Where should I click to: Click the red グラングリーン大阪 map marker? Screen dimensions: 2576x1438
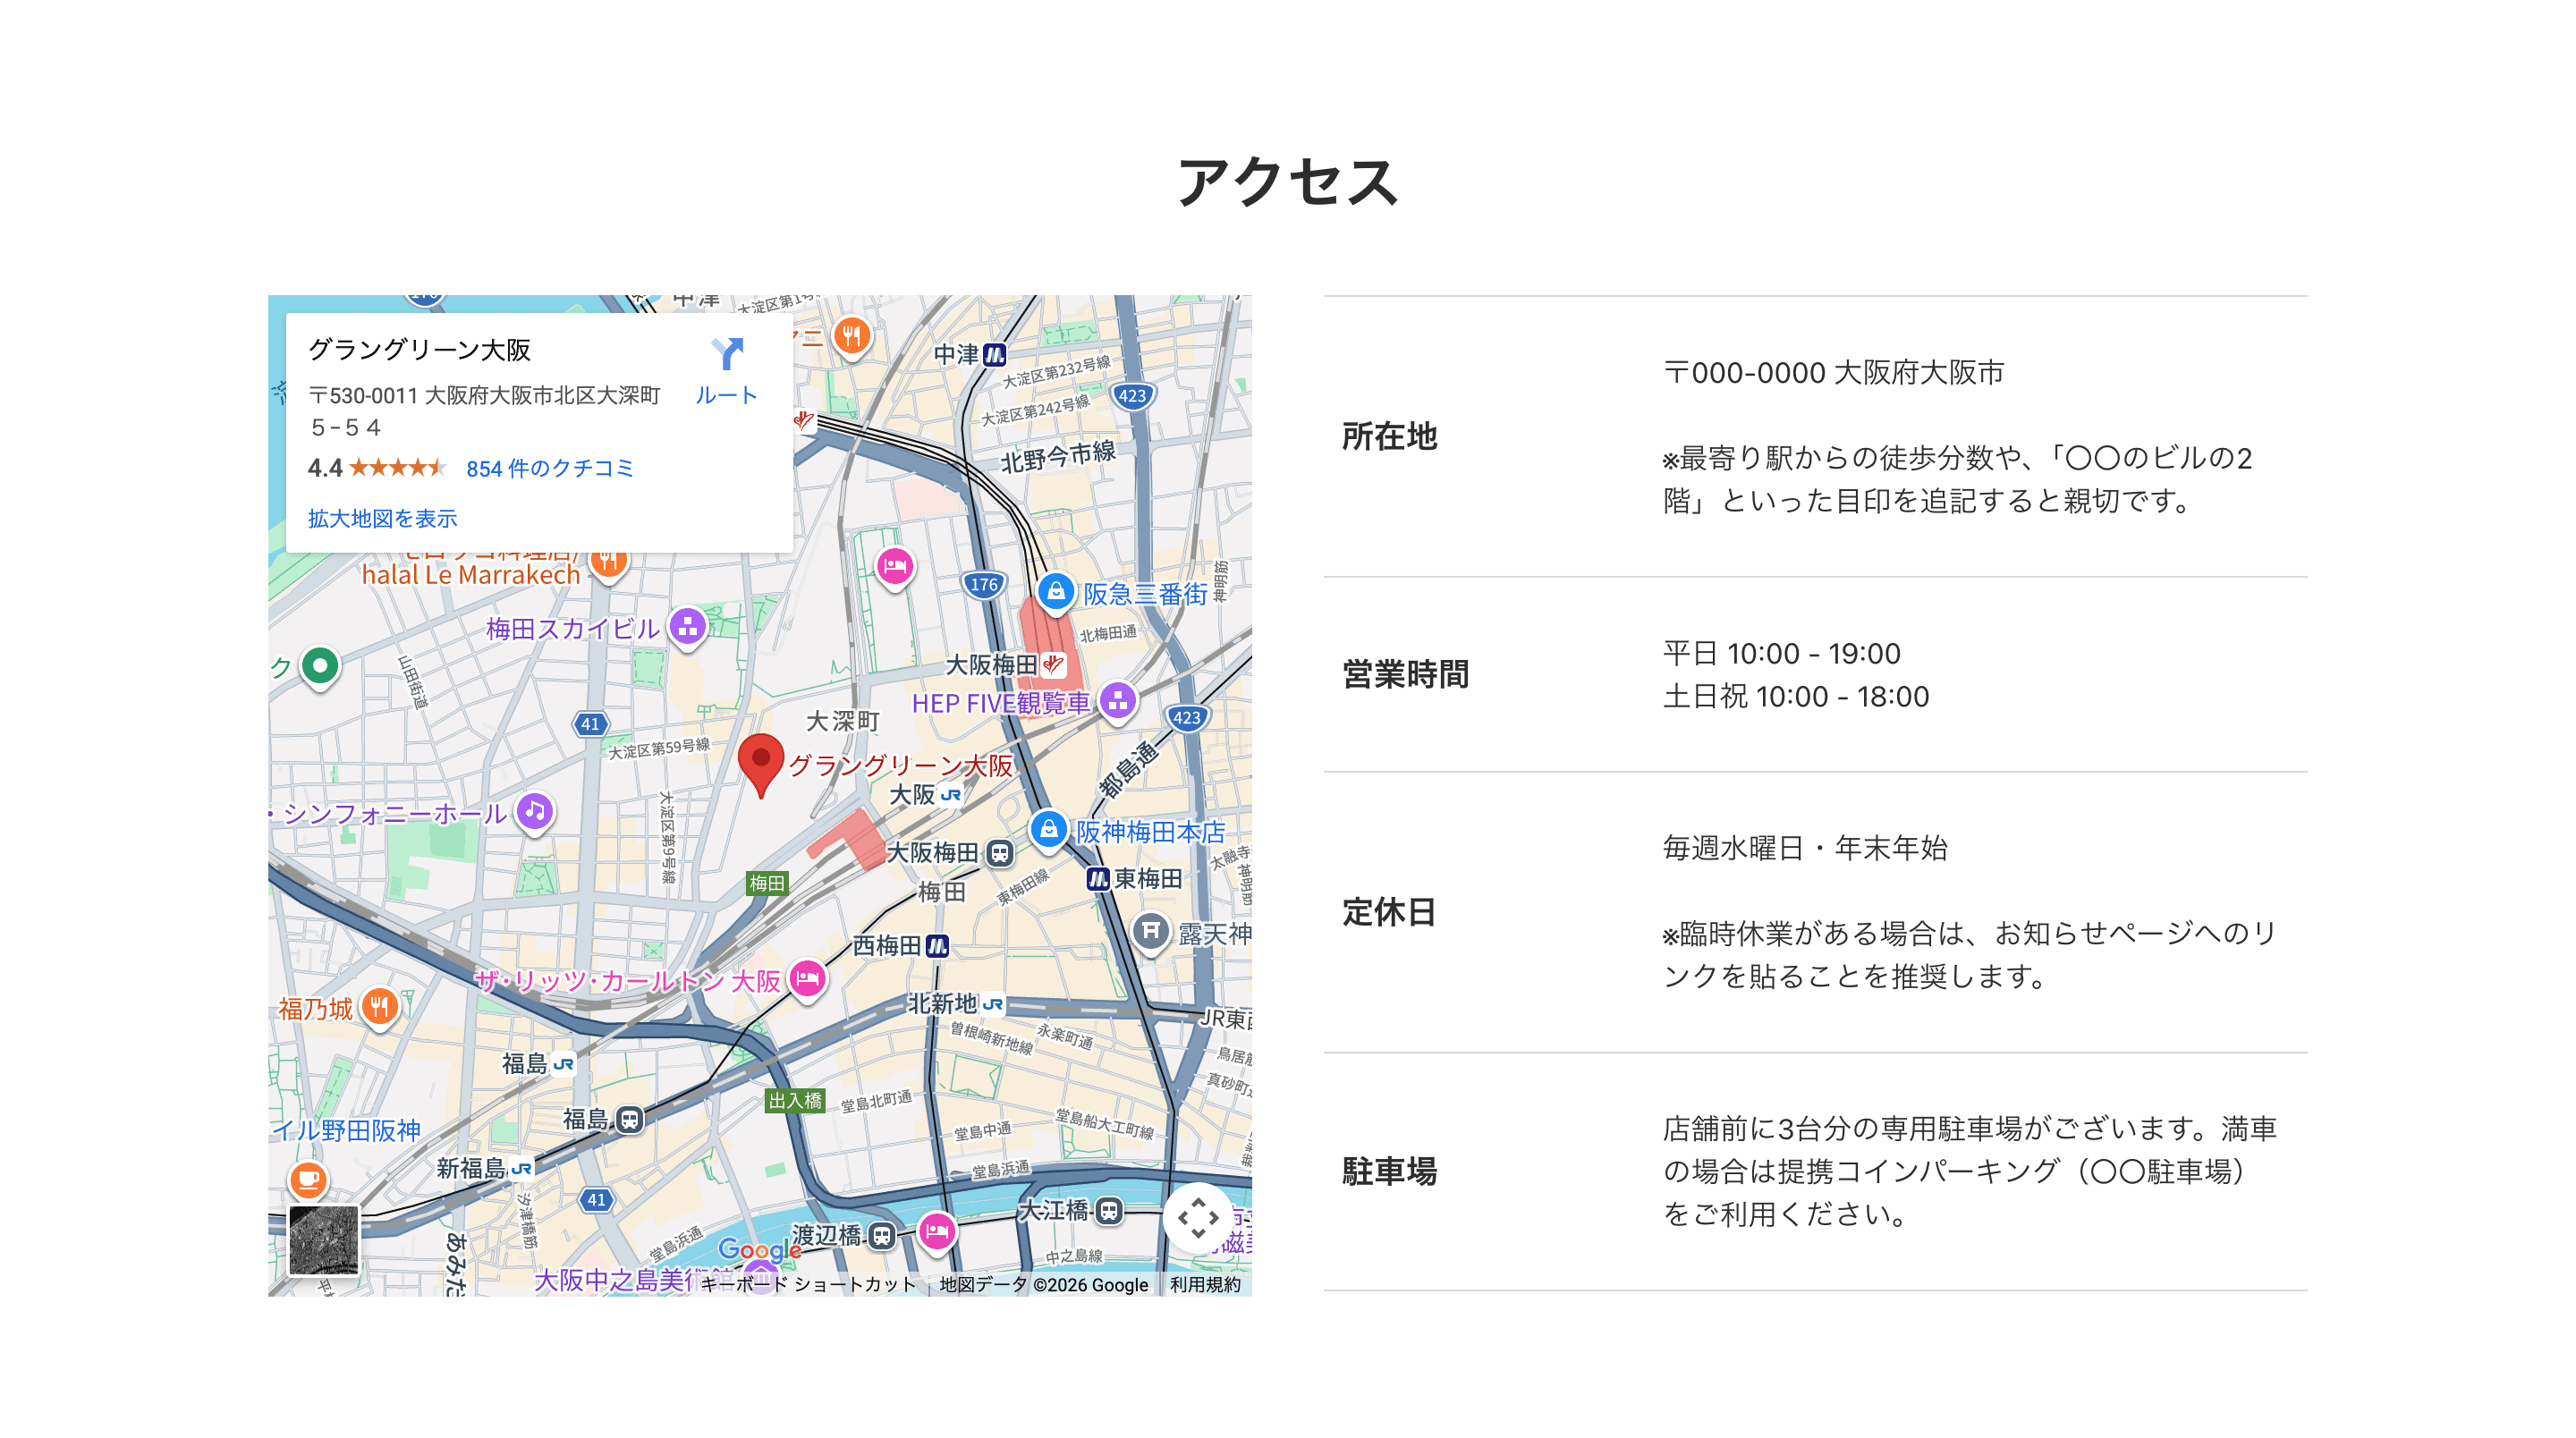click(x=762, y=762)
